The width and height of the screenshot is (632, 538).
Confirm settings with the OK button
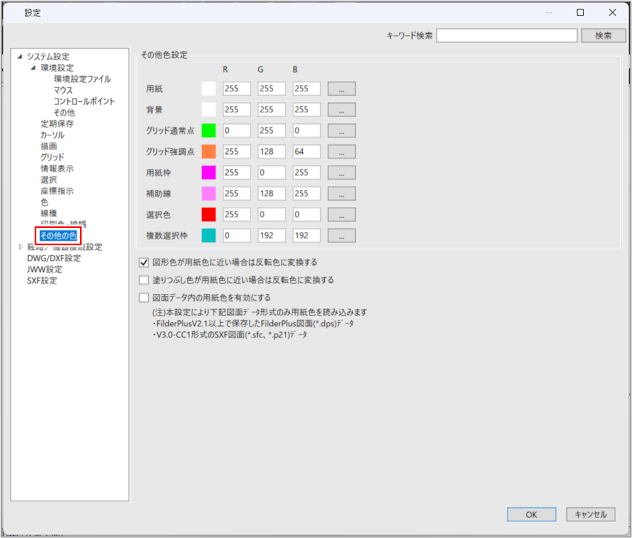pyautogui.click(x=532, y=514)
